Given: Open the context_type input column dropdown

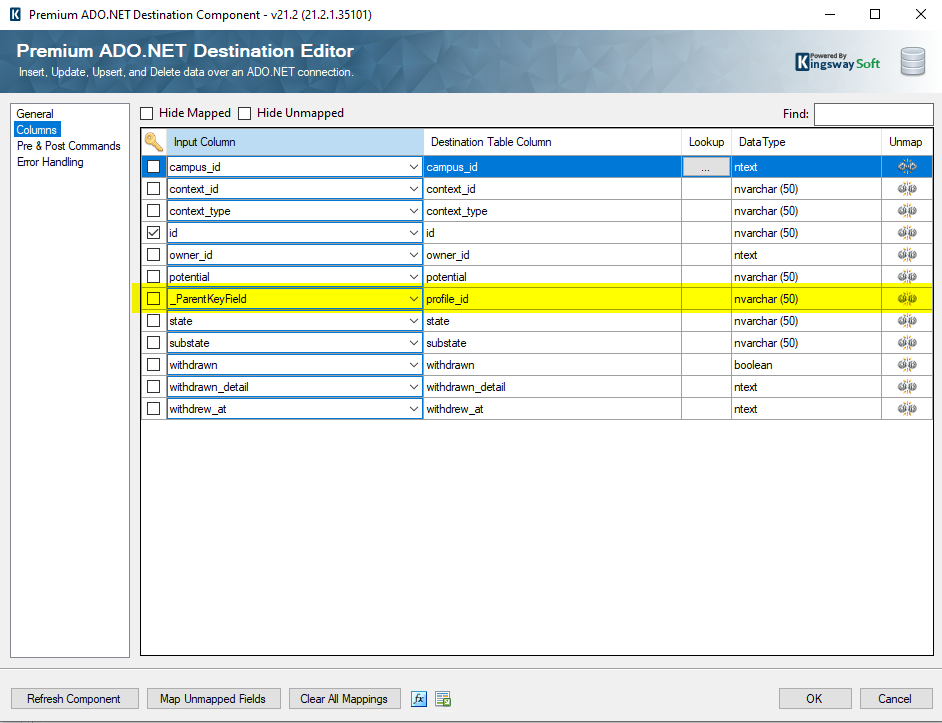Looking at the screenshot, I should pyautogui.click(x=413, y=210).
